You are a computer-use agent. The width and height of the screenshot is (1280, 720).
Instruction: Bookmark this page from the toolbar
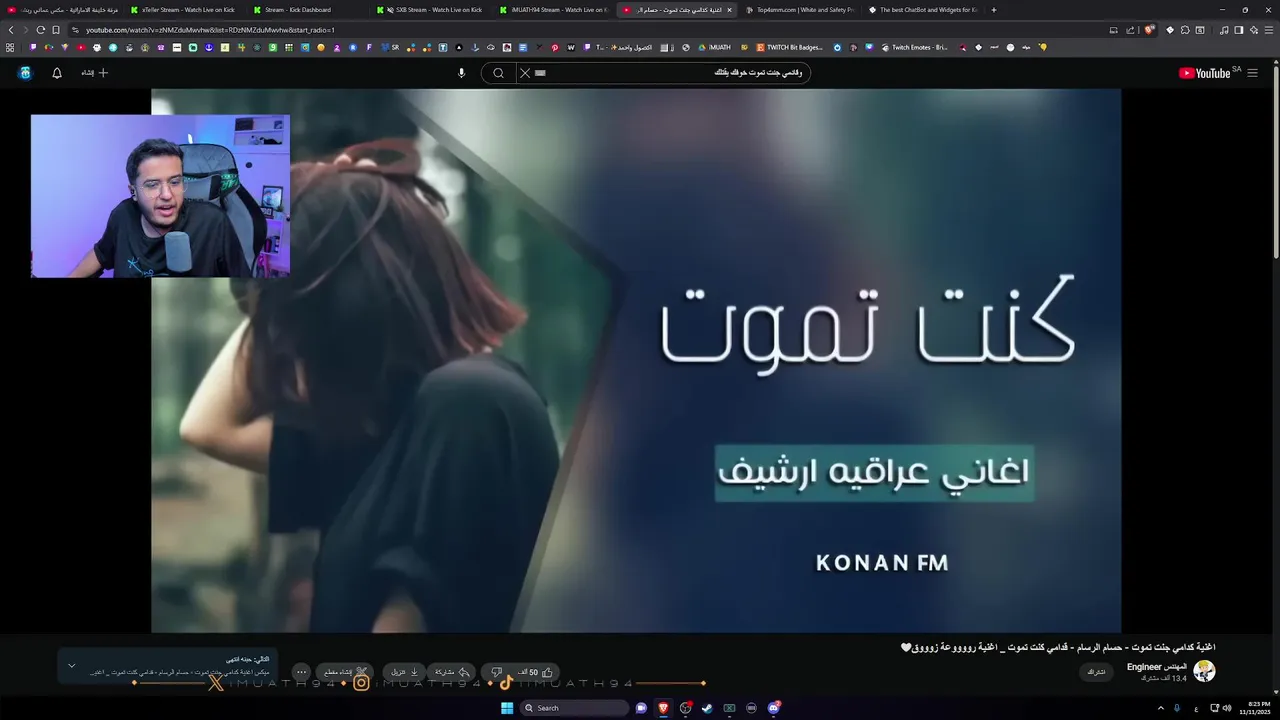pyautogui.click(x=56, y=30)
